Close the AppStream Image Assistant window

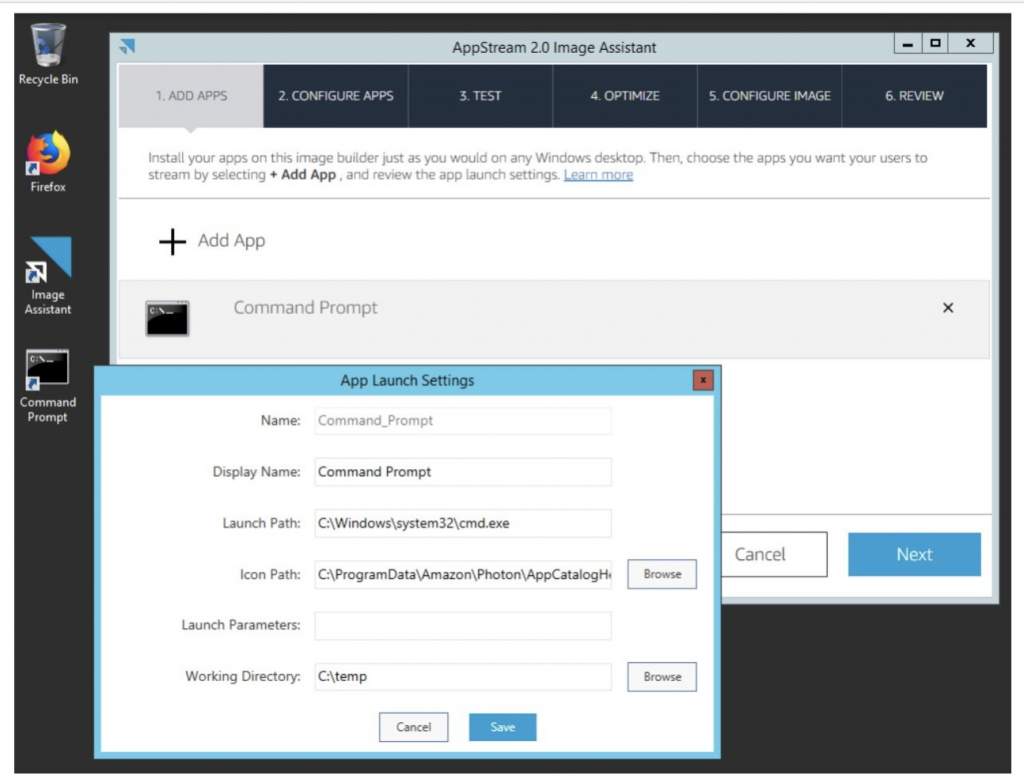(970, 44)
